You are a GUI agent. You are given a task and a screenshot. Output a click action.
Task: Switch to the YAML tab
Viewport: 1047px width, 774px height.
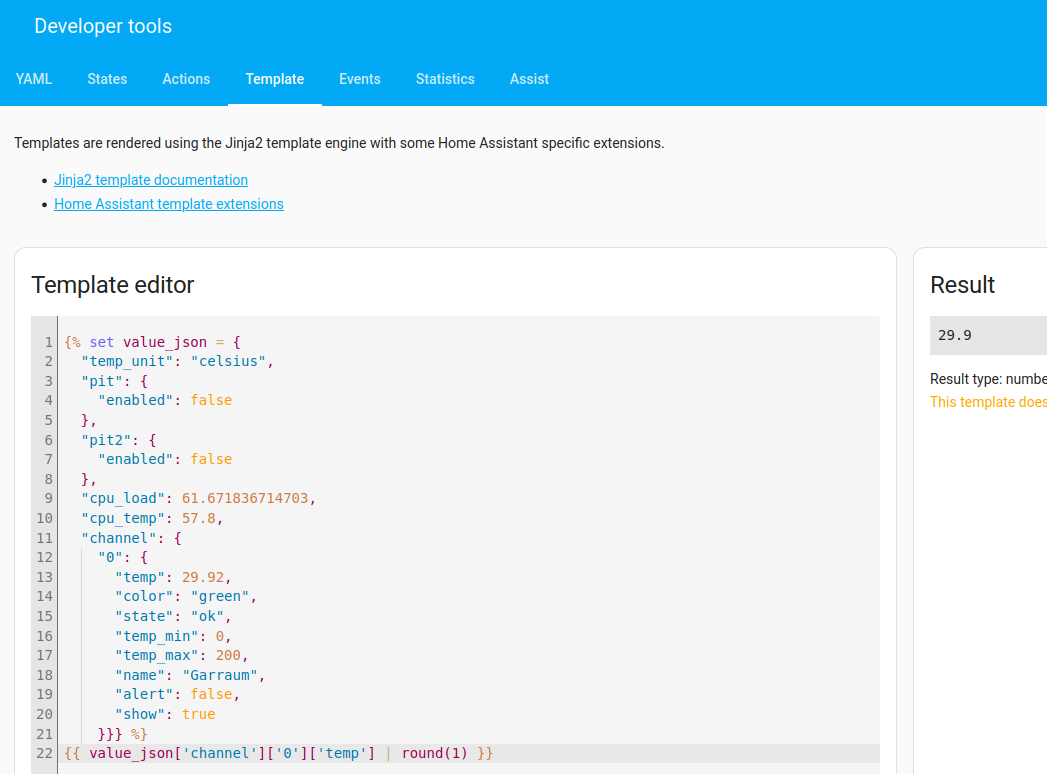tap(34, 79)
